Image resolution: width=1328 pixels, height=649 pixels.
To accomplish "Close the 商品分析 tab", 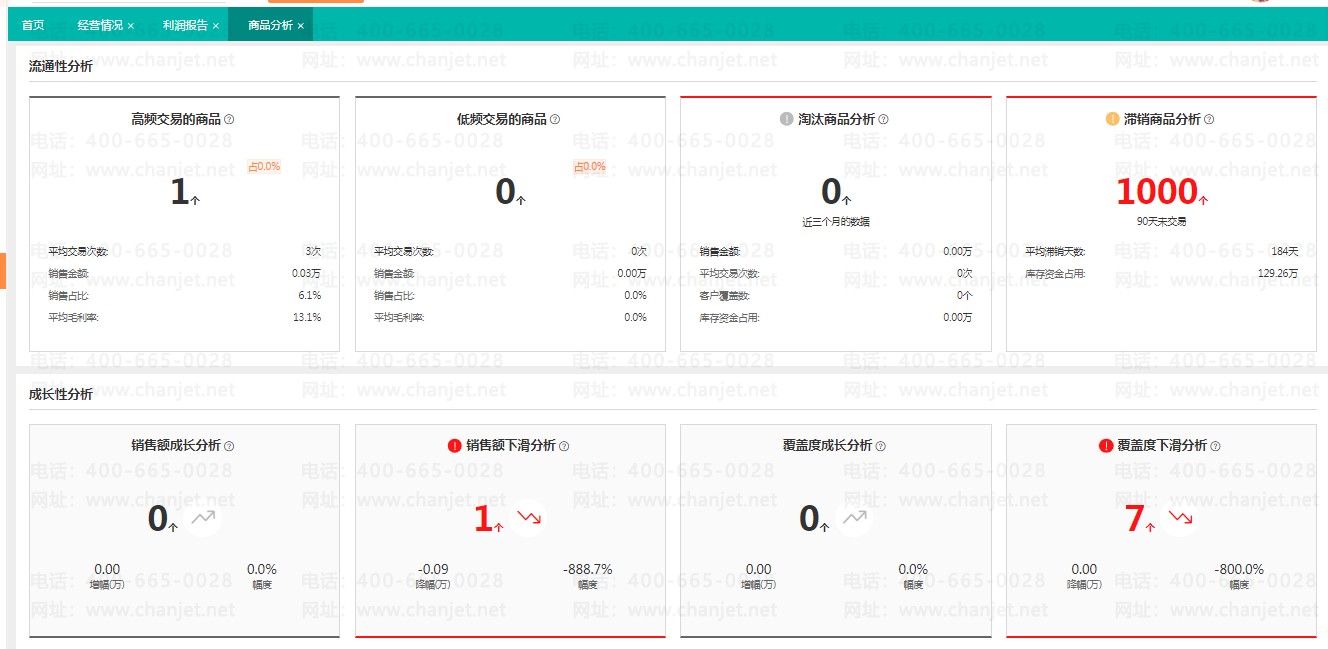I will pos(301,26).
